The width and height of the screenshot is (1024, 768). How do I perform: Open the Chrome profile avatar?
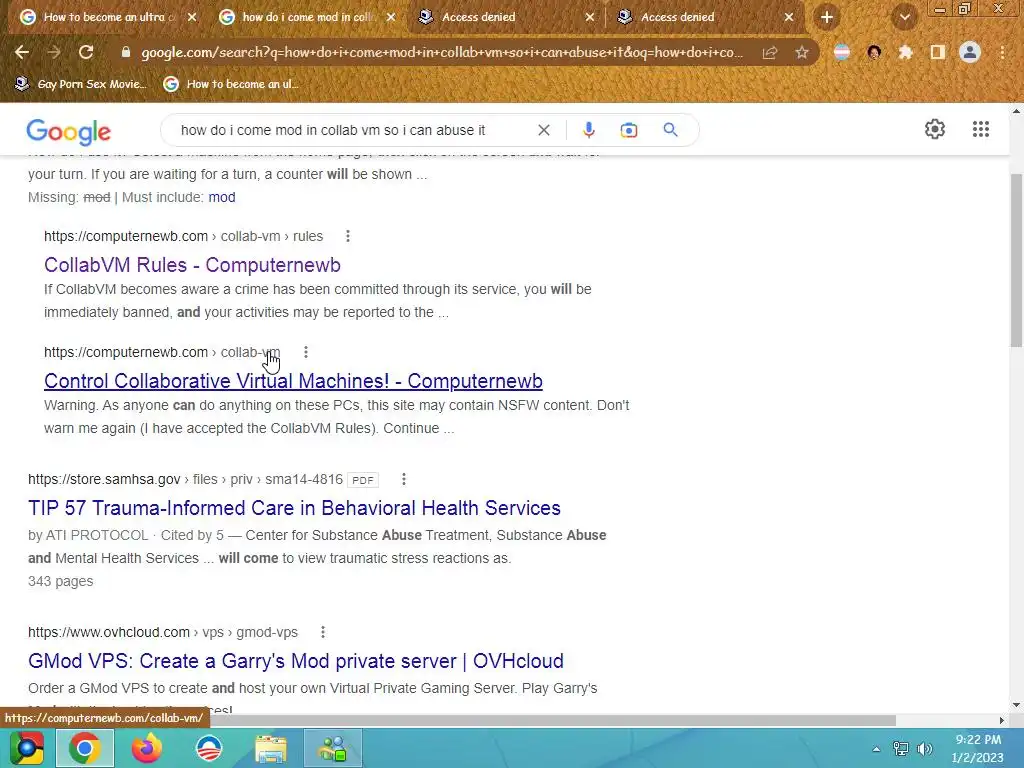tap(970, 52)
